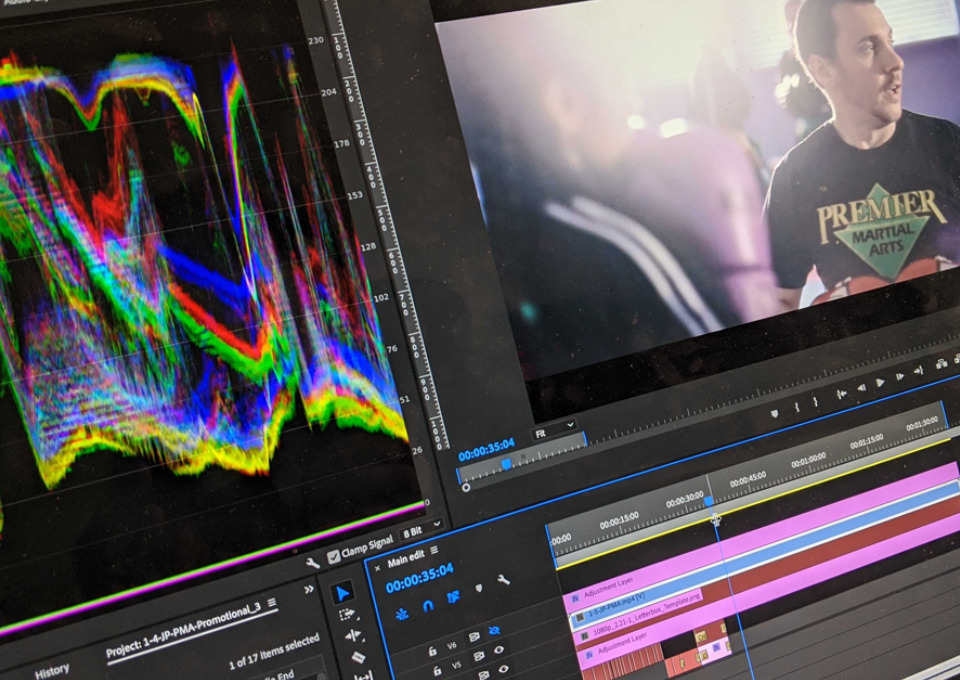Click the 00:01:00:00 mark on timeline ruler
The image size is (960, 680).
pyautogui.click(x=808, y=460)
